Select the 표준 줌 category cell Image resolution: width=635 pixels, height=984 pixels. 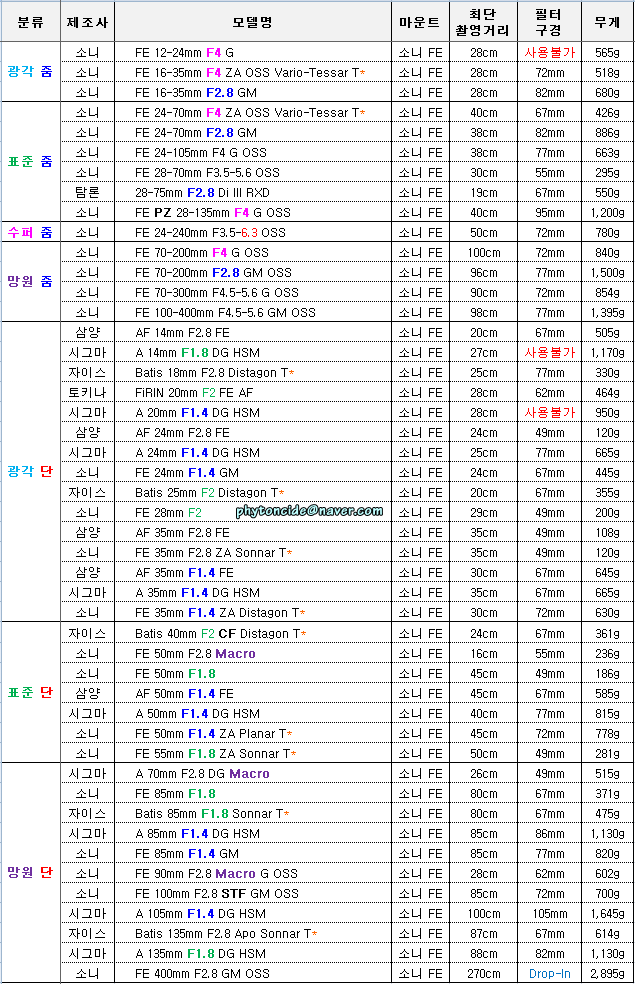(x=30, y=162)
